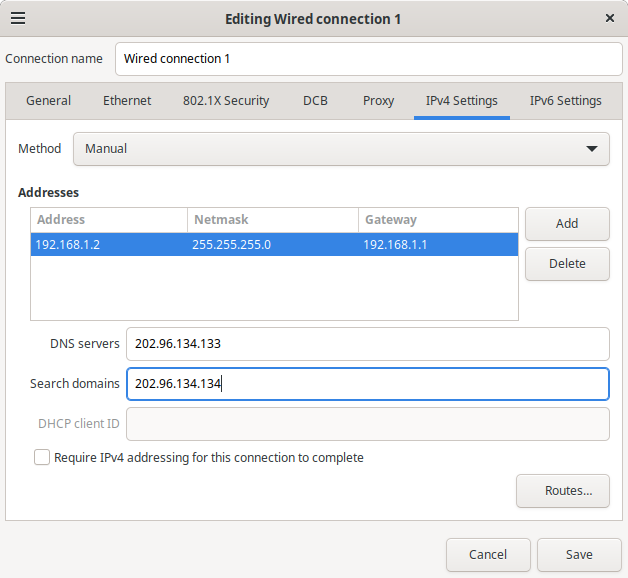
Task: Open the IPv6 Settings tab
Action: pos(565,100)
